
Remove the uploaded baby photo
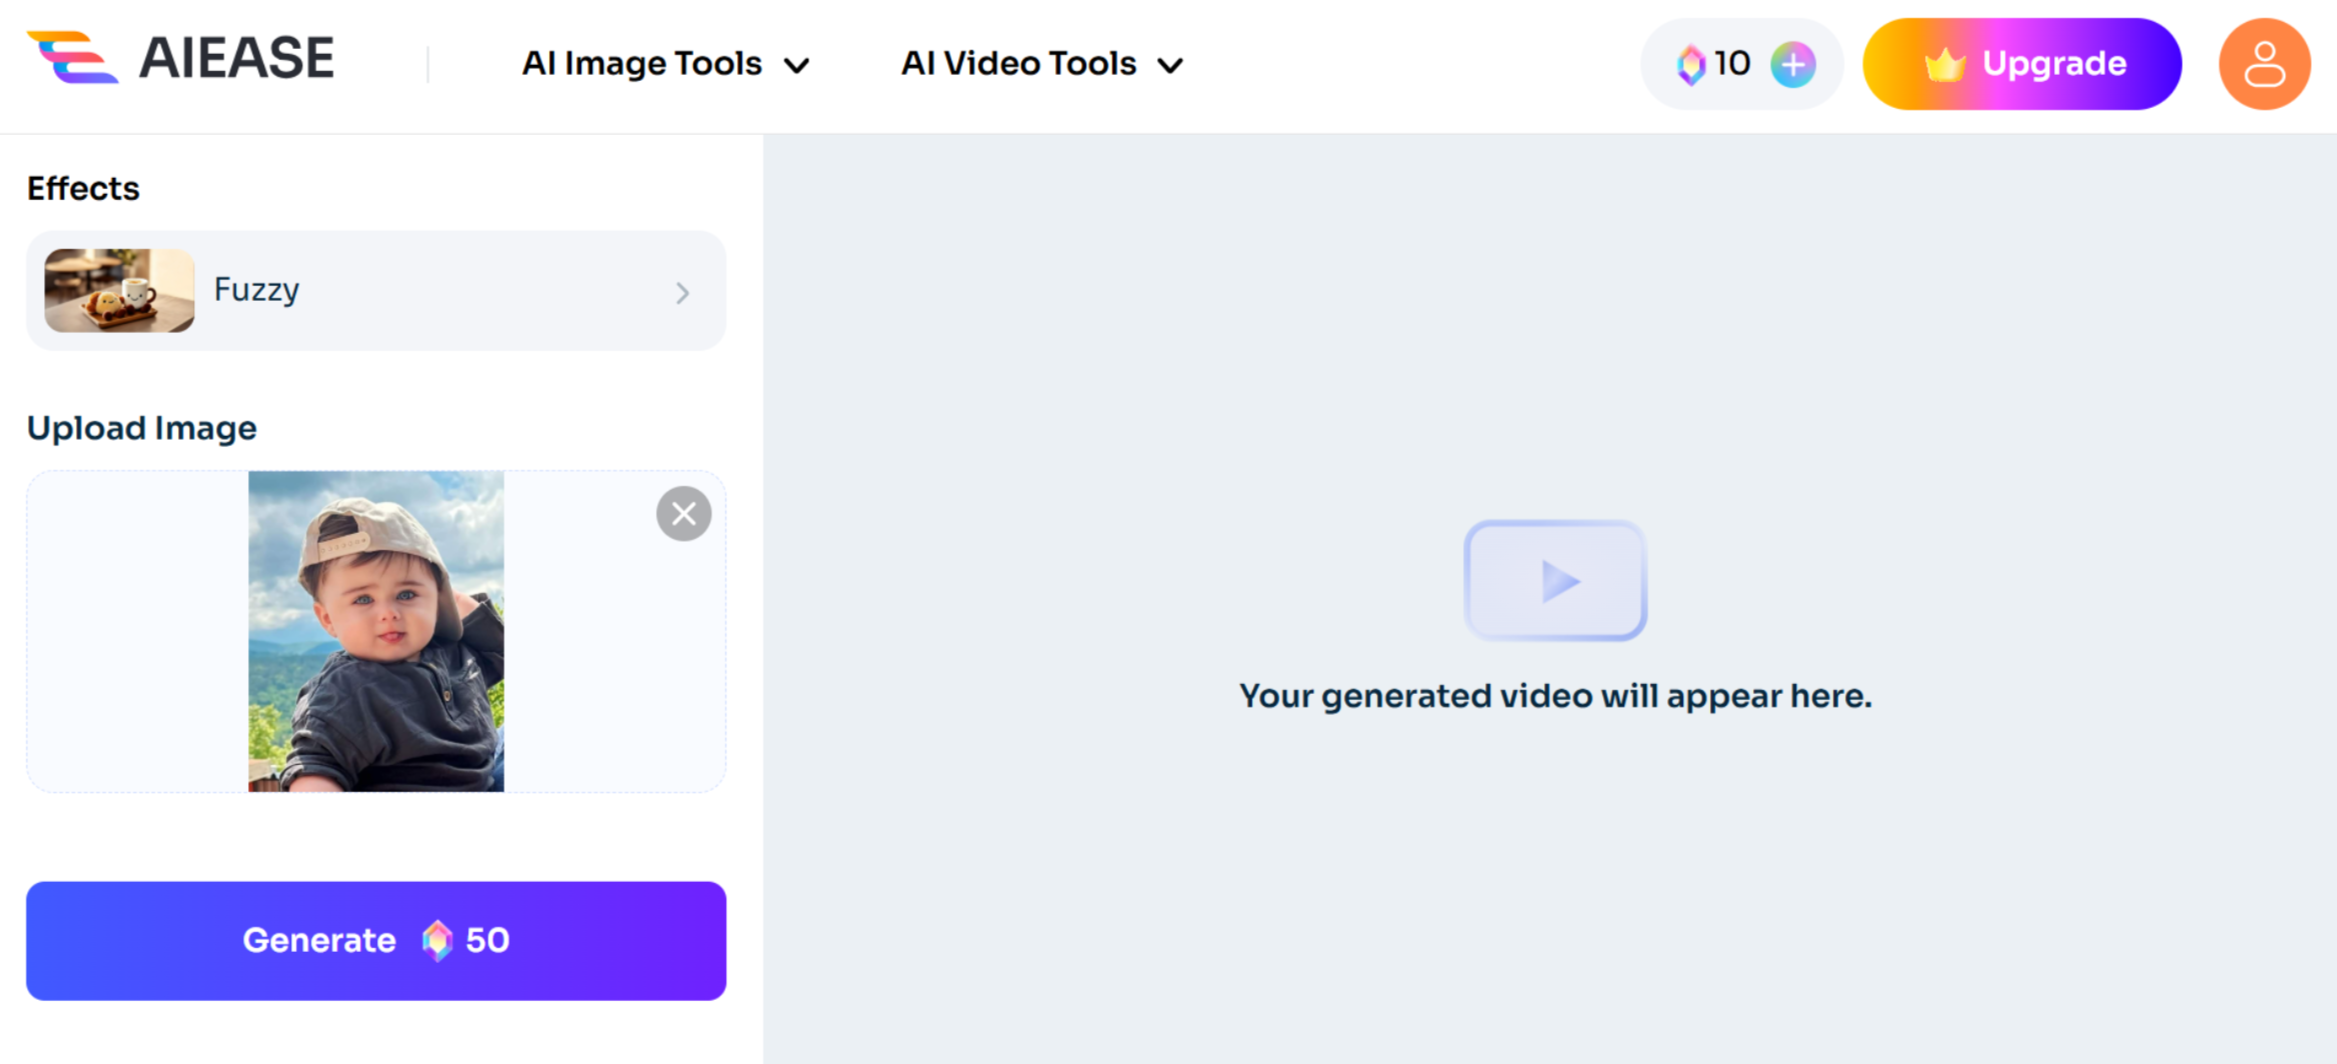pos(684,513)
